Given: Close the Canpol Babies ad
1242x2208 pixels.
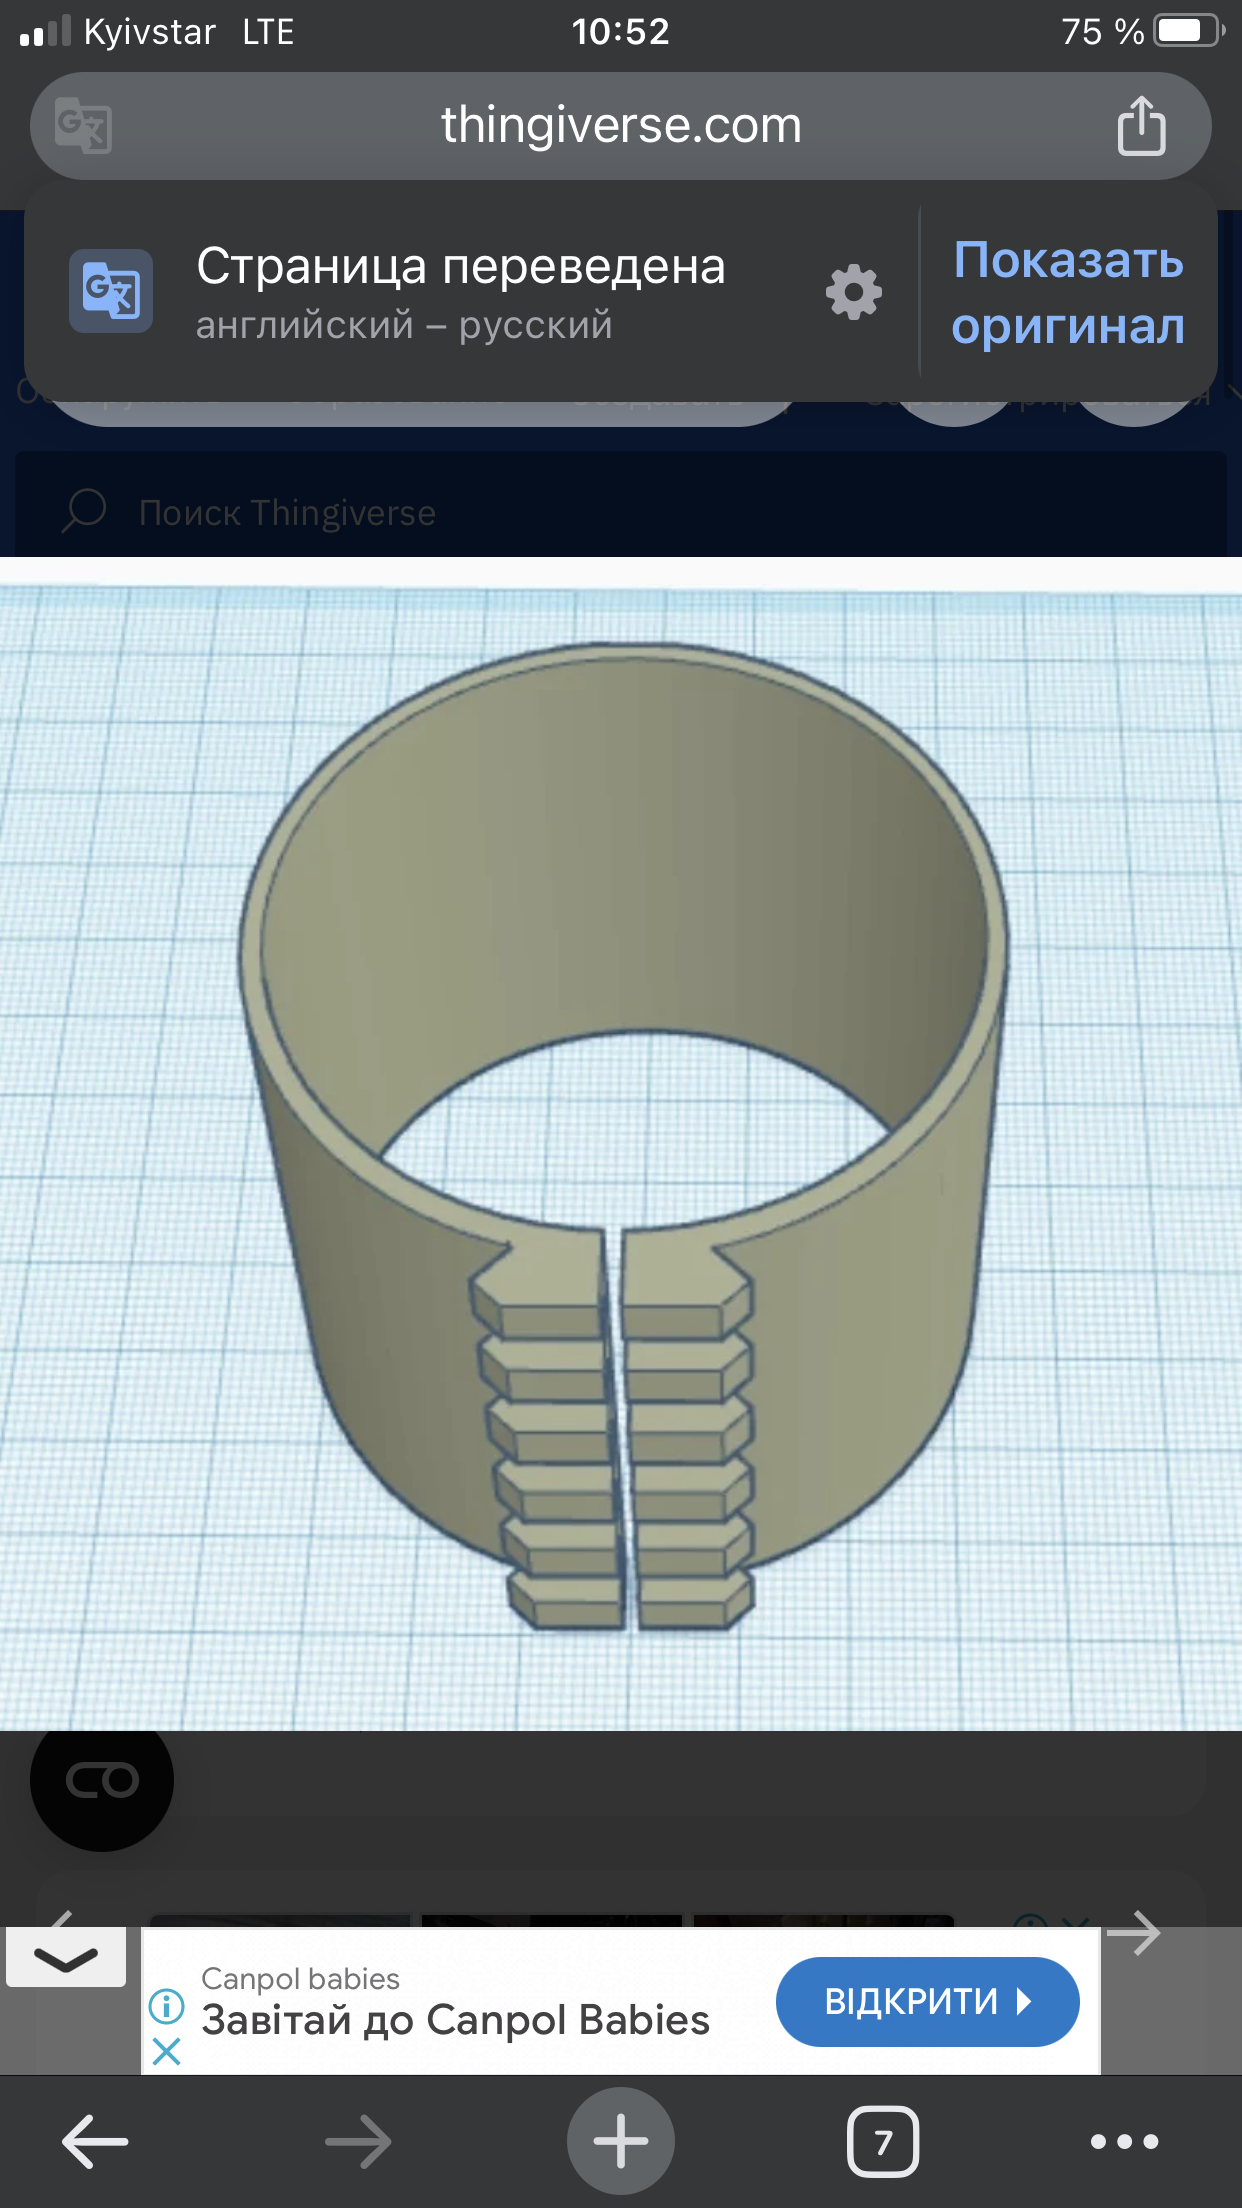Looking at the screenshot, I should coord(166,2053).
